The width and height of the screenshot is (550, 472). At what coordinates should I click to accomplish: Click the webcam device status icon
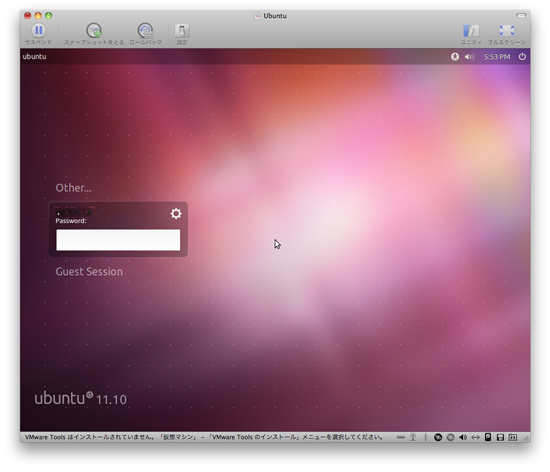(413, 437)
